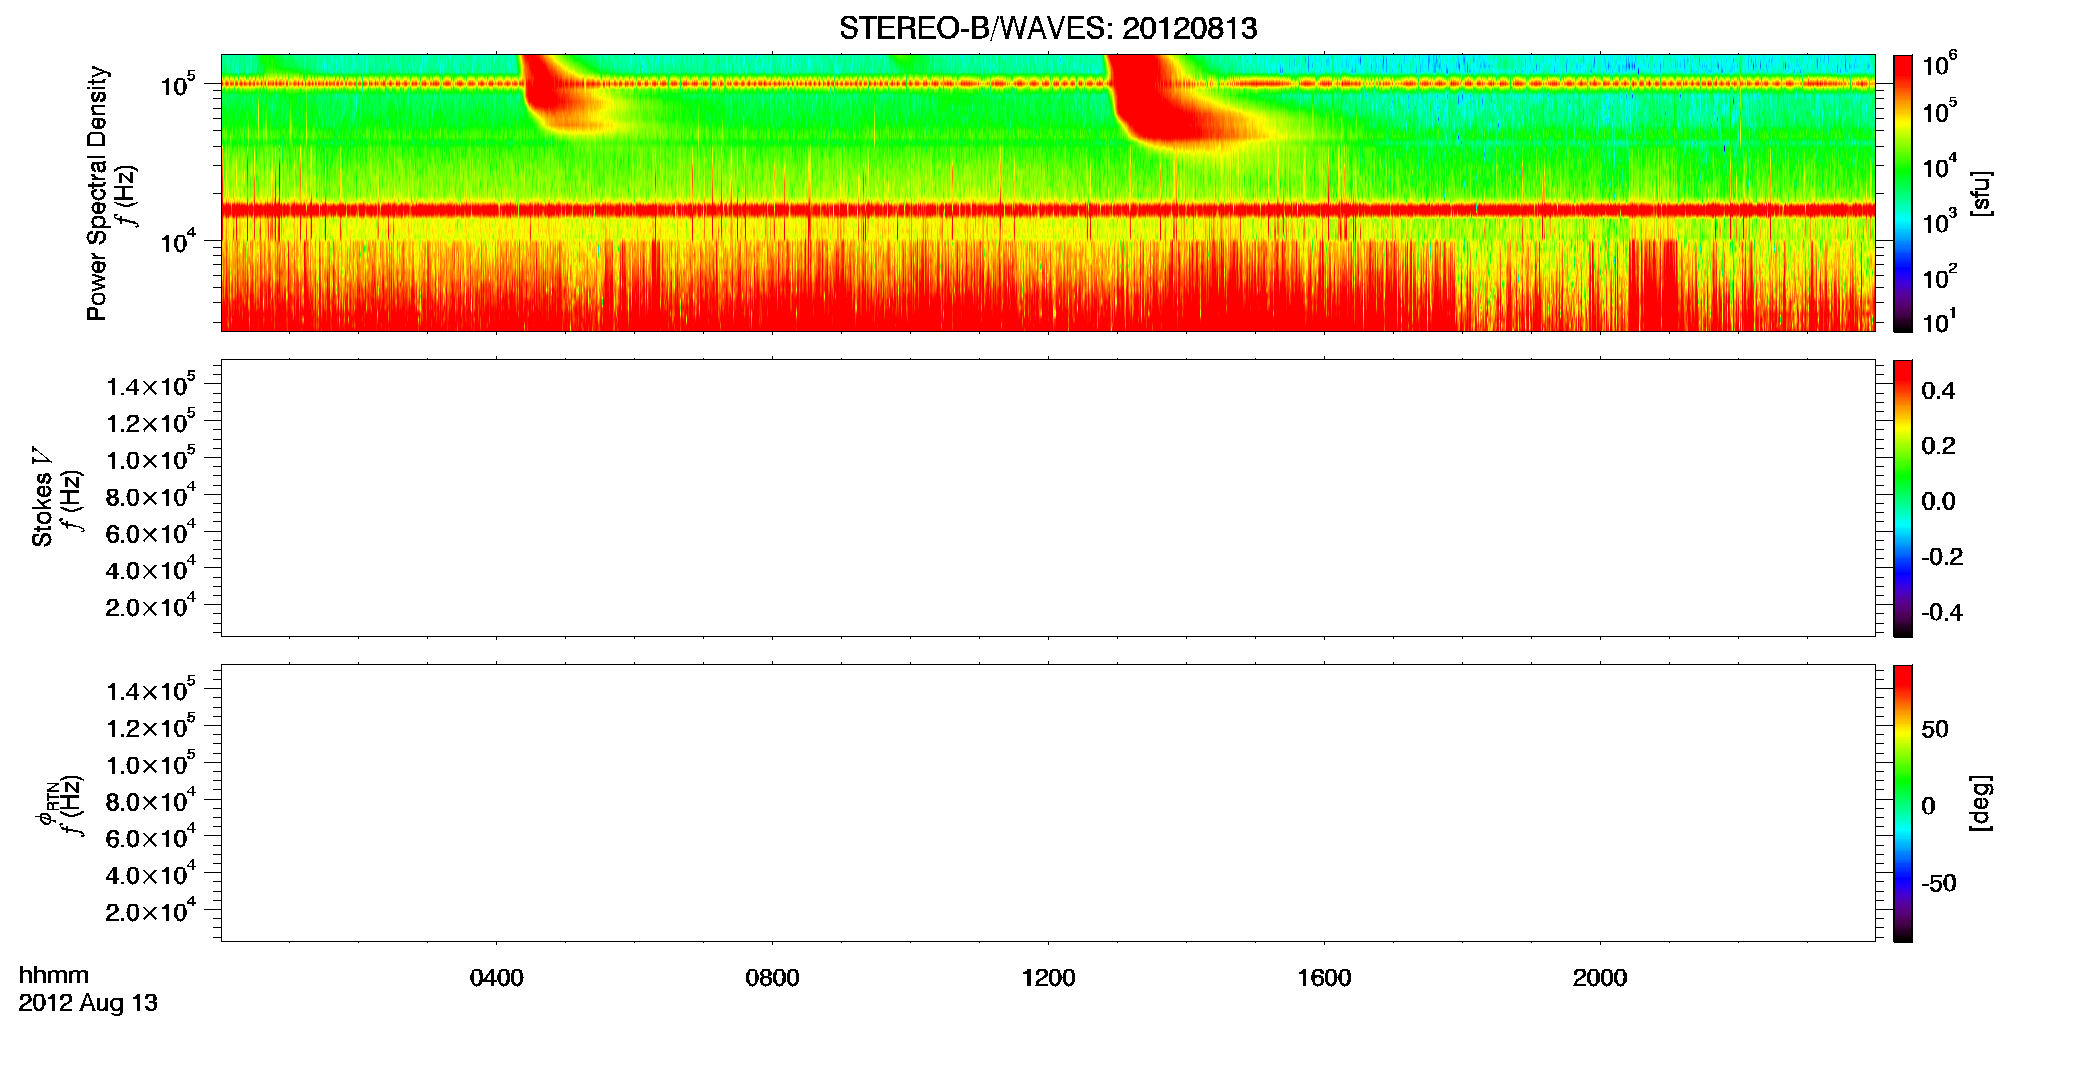Screen dimensions: 2096x1080
Task: Click the phi RTN degree color bar
Action: click(1903, 803)
